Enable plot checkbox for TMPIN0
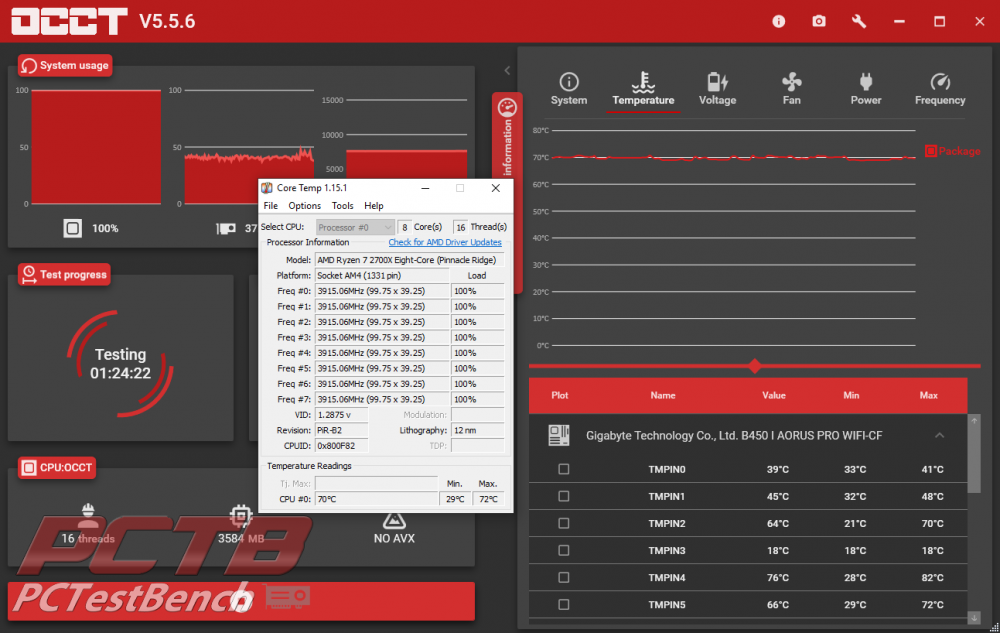1000x633 pixels. point(564,470)
